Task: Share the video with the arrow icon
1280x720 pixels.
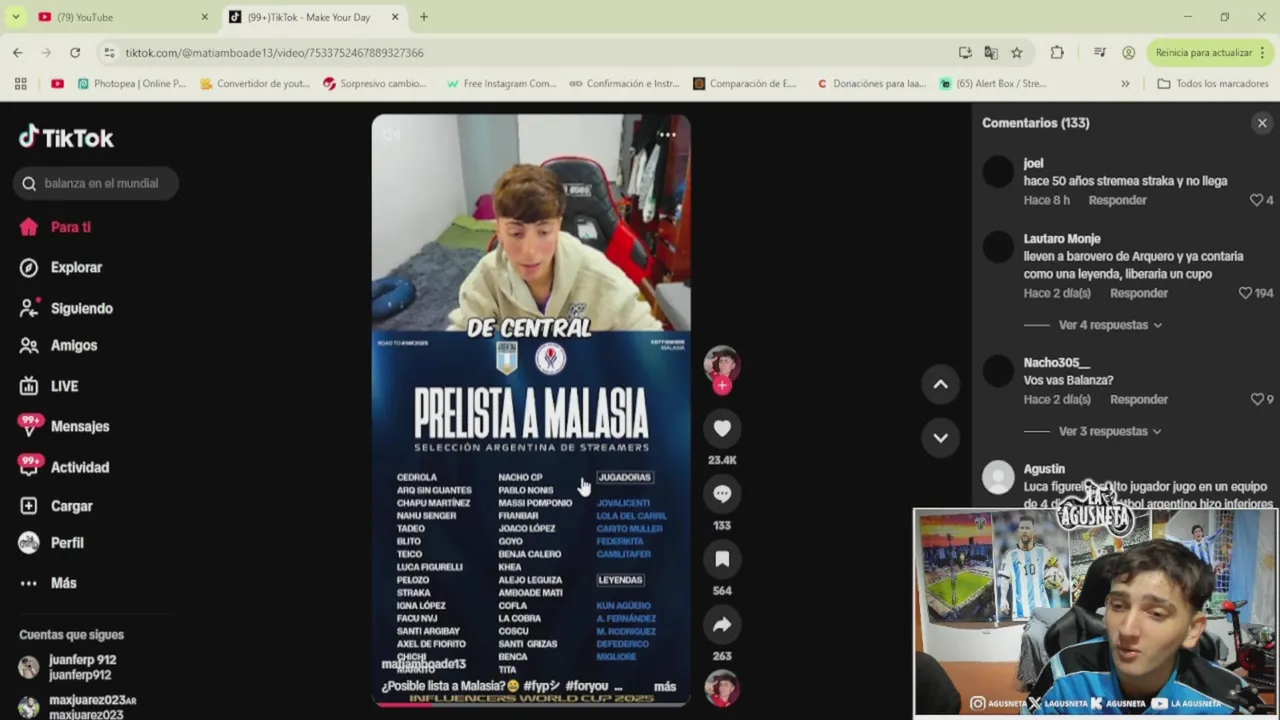Action: pyautogui.click(x=722, y=625)
